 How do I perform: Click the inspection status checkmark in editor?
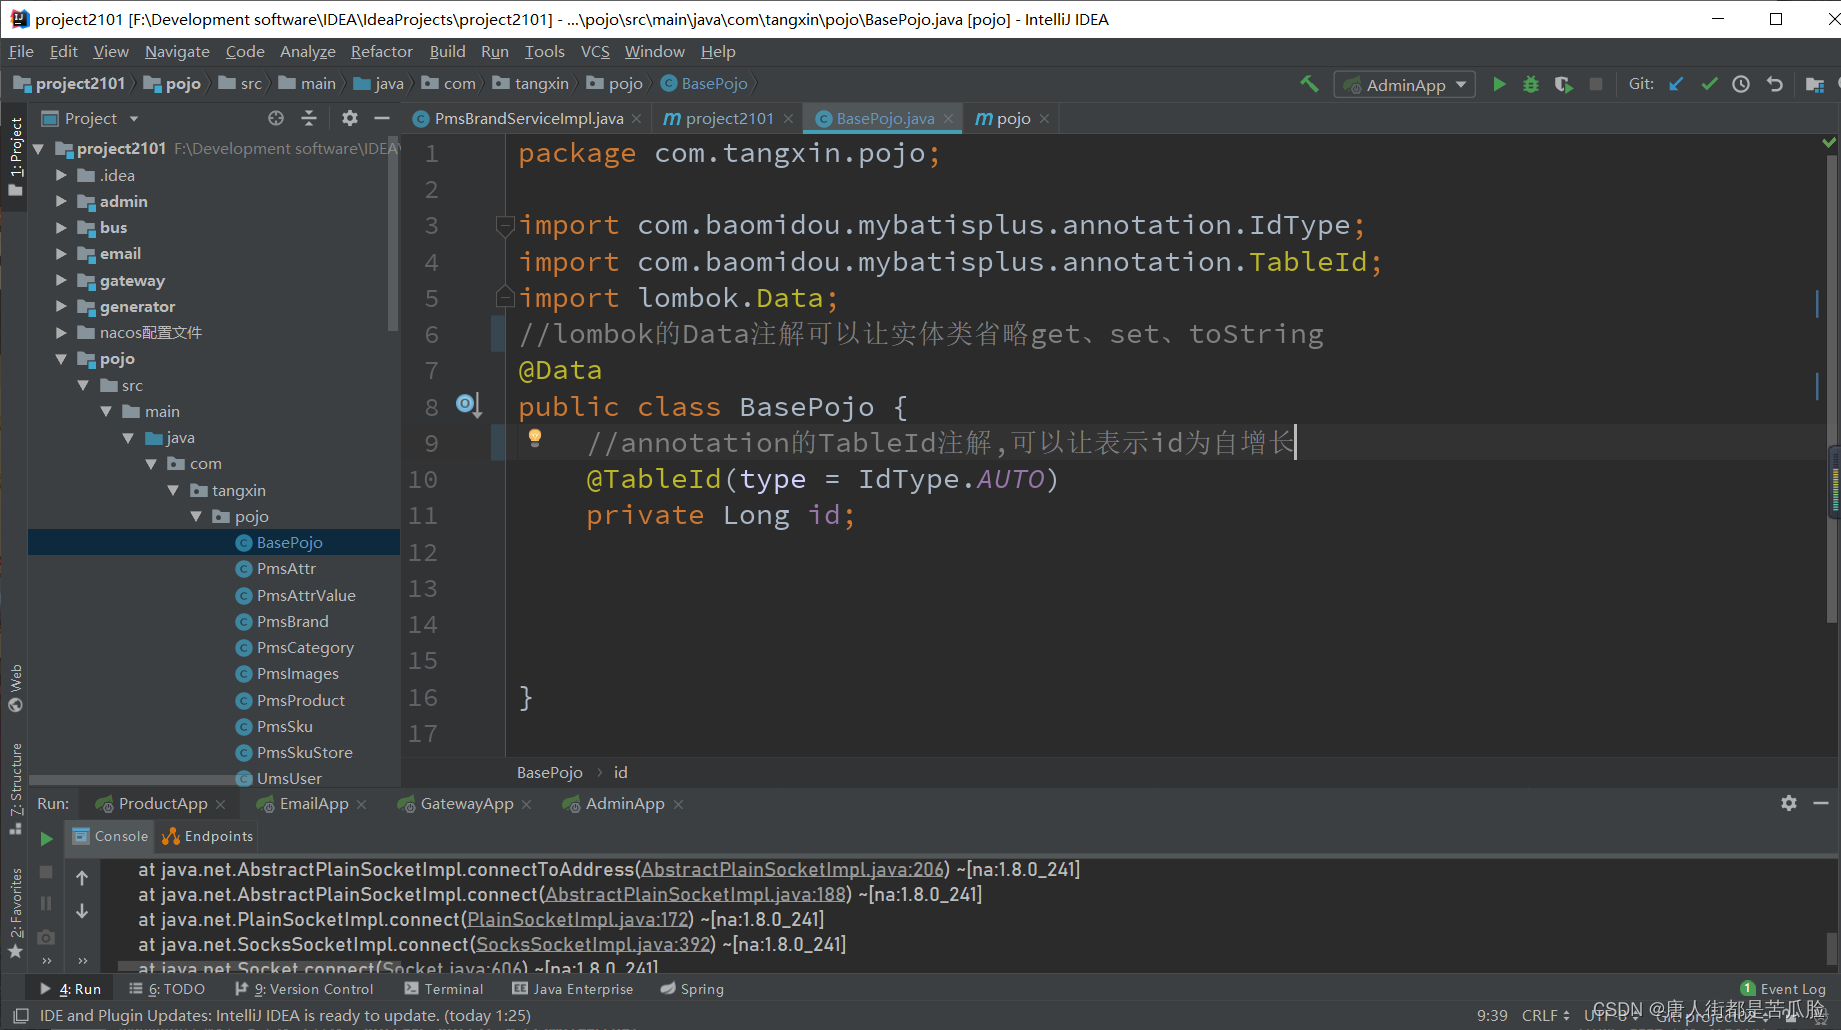(x=1829, y=143)
